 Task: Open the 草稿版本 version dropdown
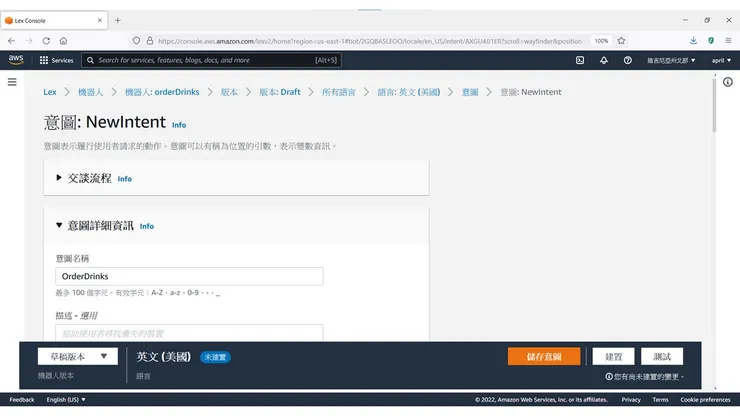coord(78,357)
